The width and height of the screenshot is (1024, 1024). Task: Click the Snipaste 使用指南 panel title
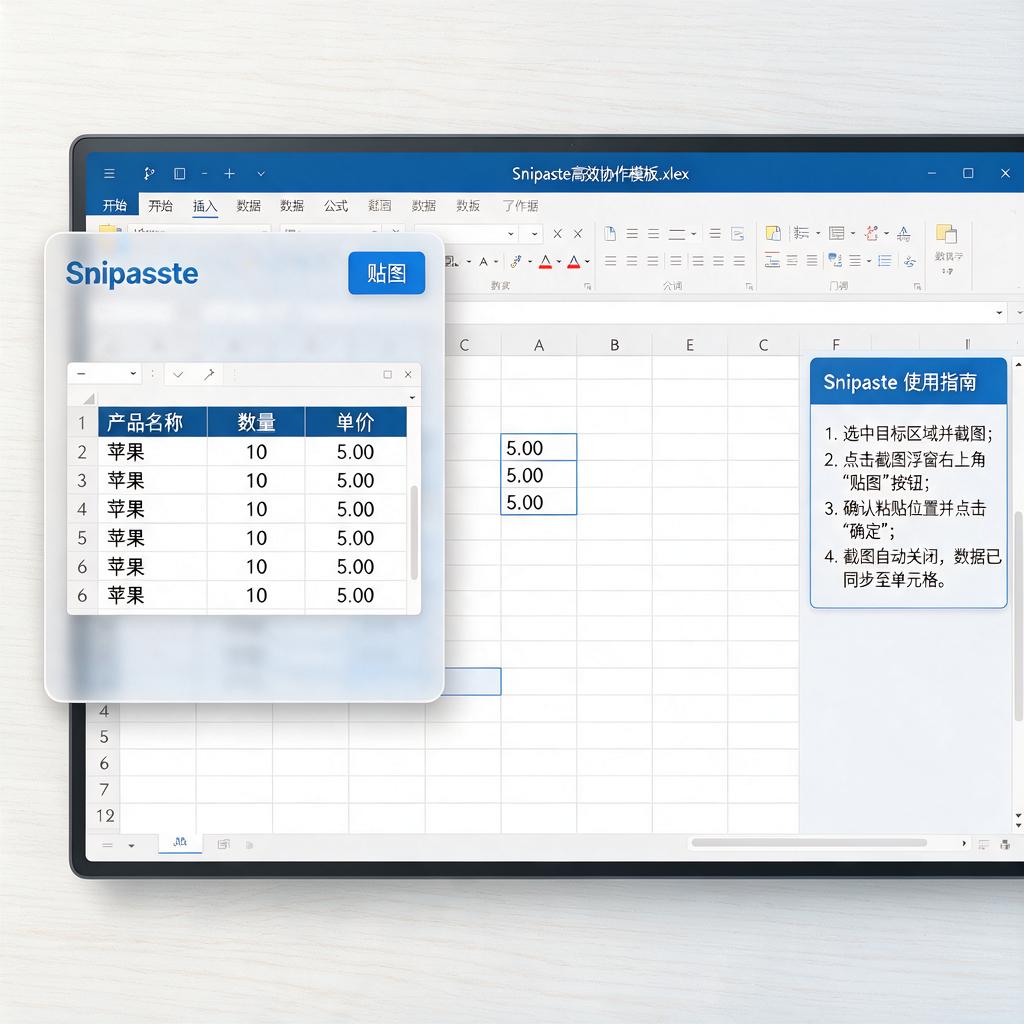tap(900, 382)
